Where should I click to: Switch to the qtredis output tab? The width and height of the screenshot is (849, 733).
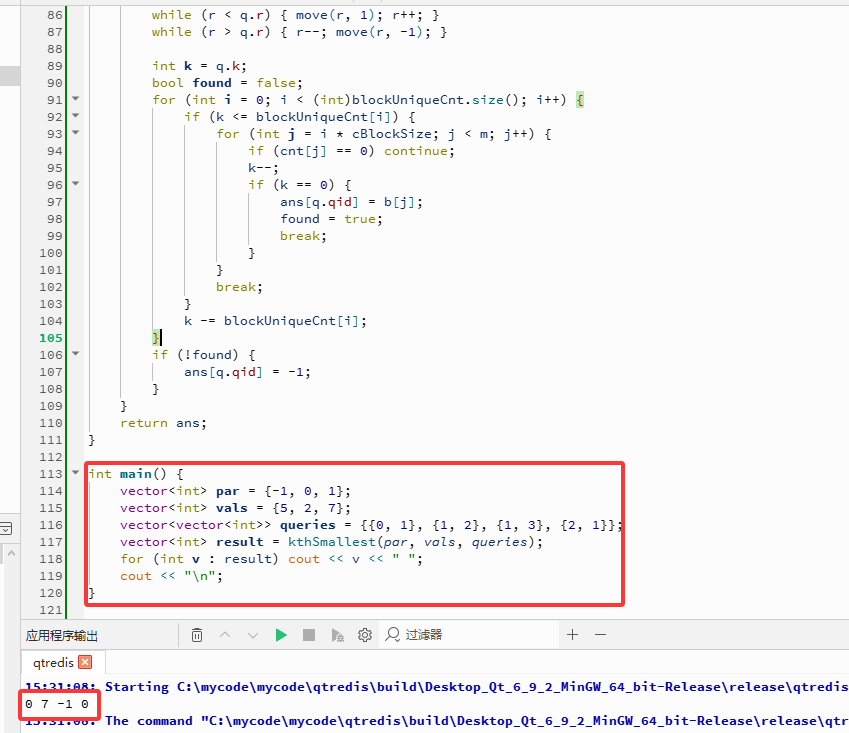point(53,663)
